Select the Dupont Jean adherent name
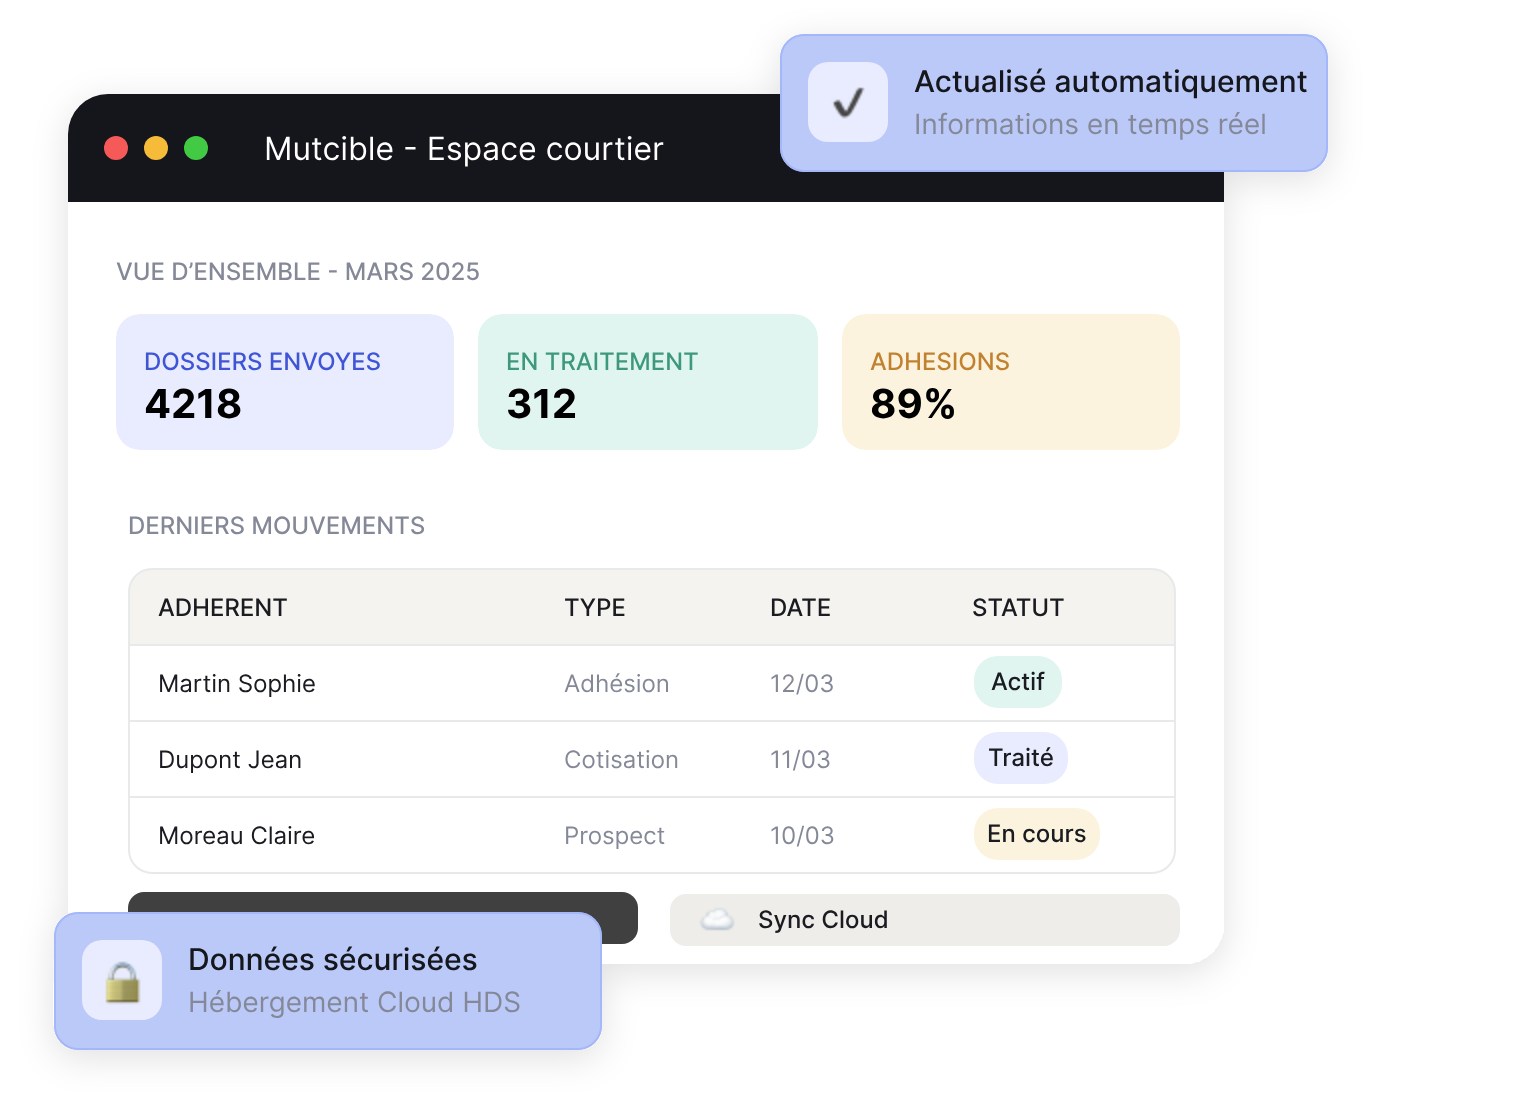 click(230, 760)
